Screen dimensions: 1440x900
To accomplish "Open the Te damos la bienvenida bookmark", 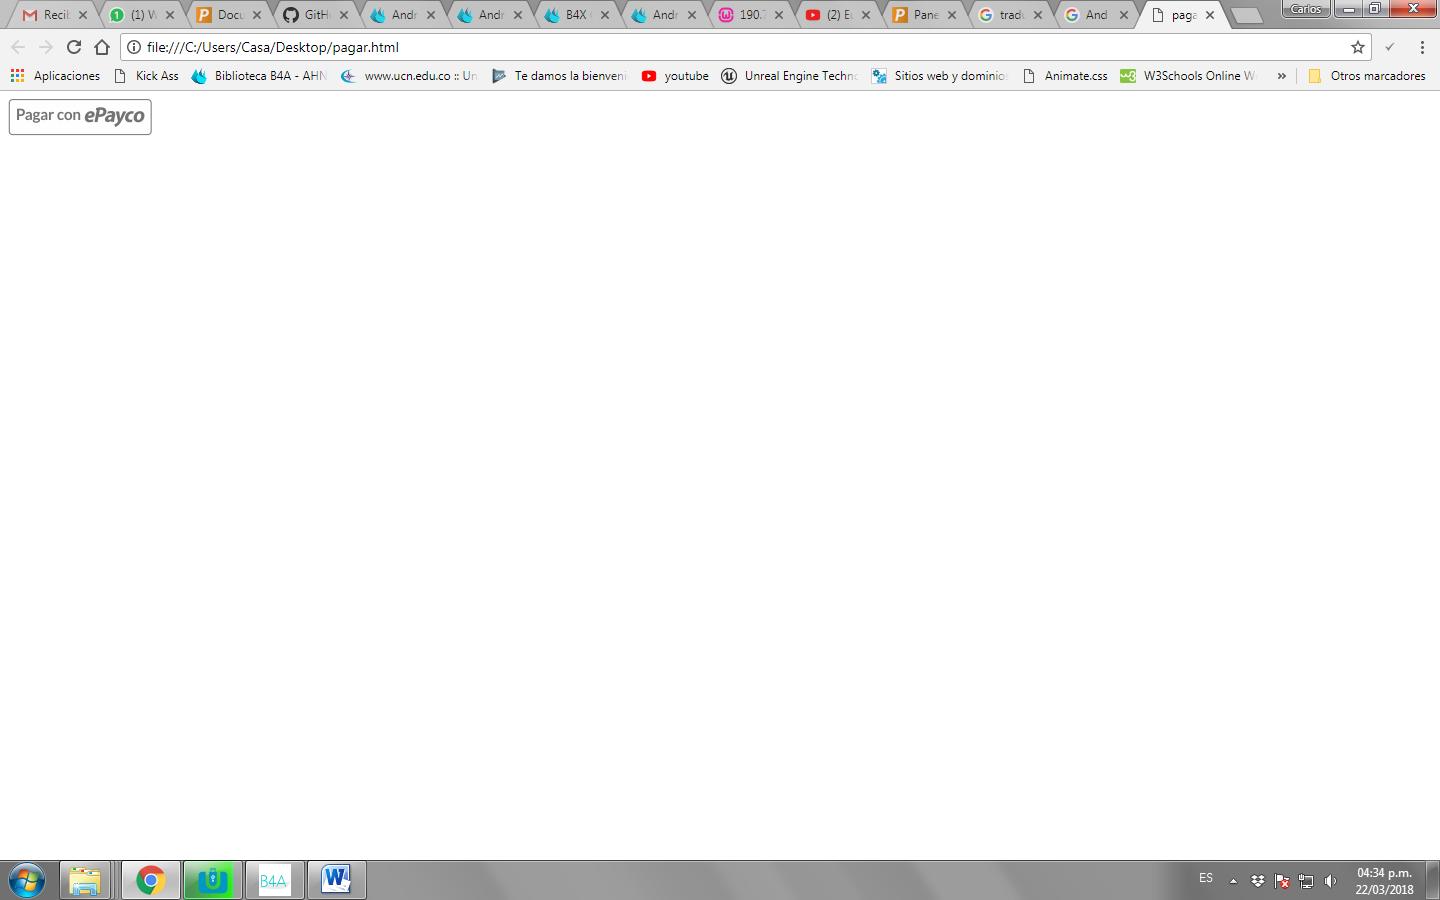I will click(x=560, y=76).
